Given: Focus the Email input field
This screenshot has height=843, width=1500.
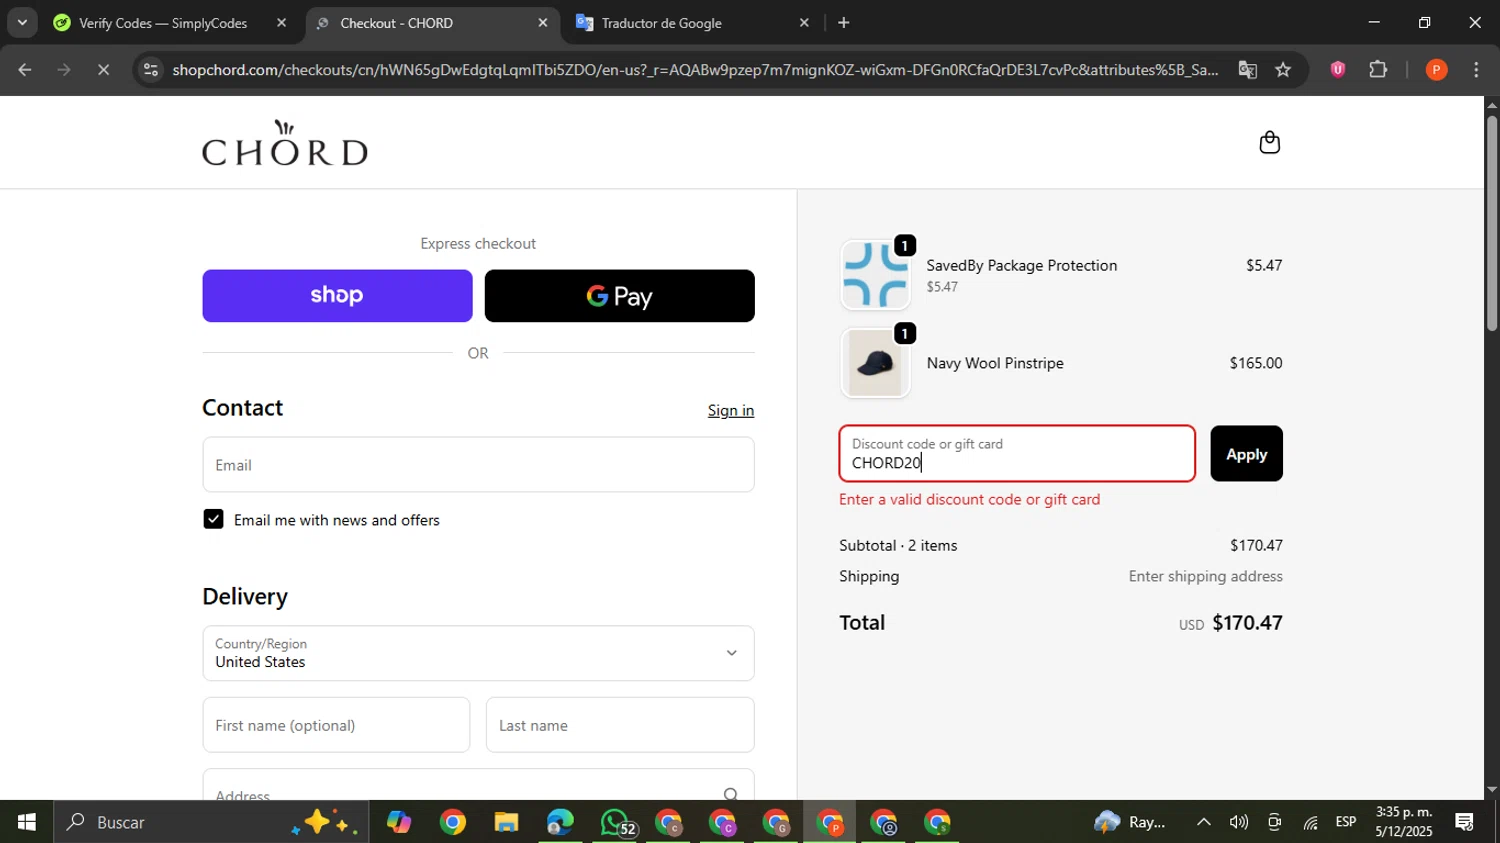Looking at the screenshot, I should pos(478,465).
